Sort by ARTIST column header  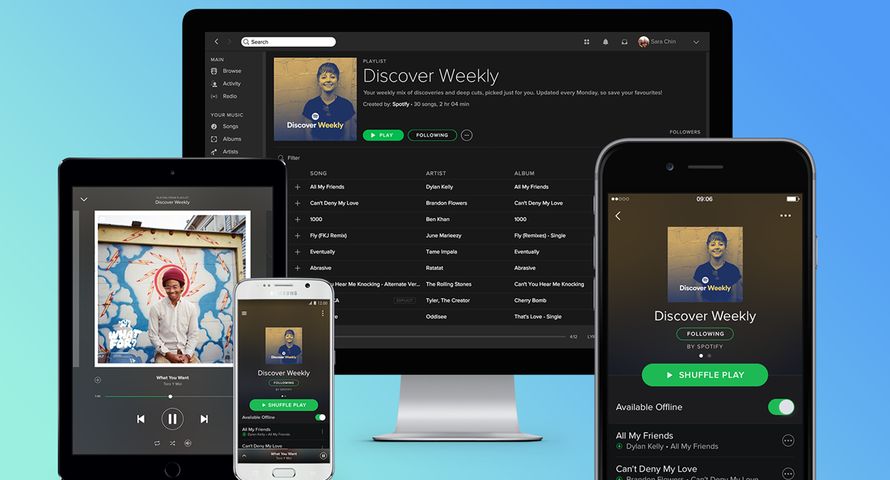tap(436, 173)
